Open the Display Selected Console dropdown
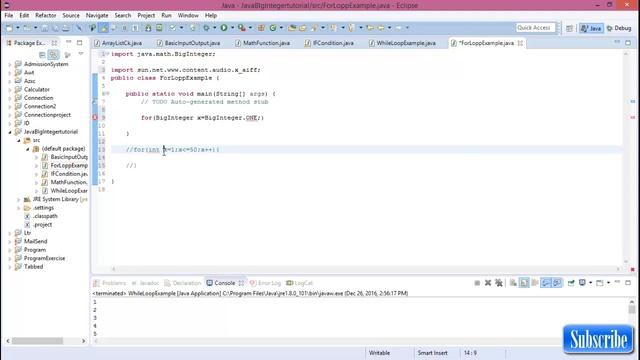This screenshot has height=360, width=640. click(591, 283)
